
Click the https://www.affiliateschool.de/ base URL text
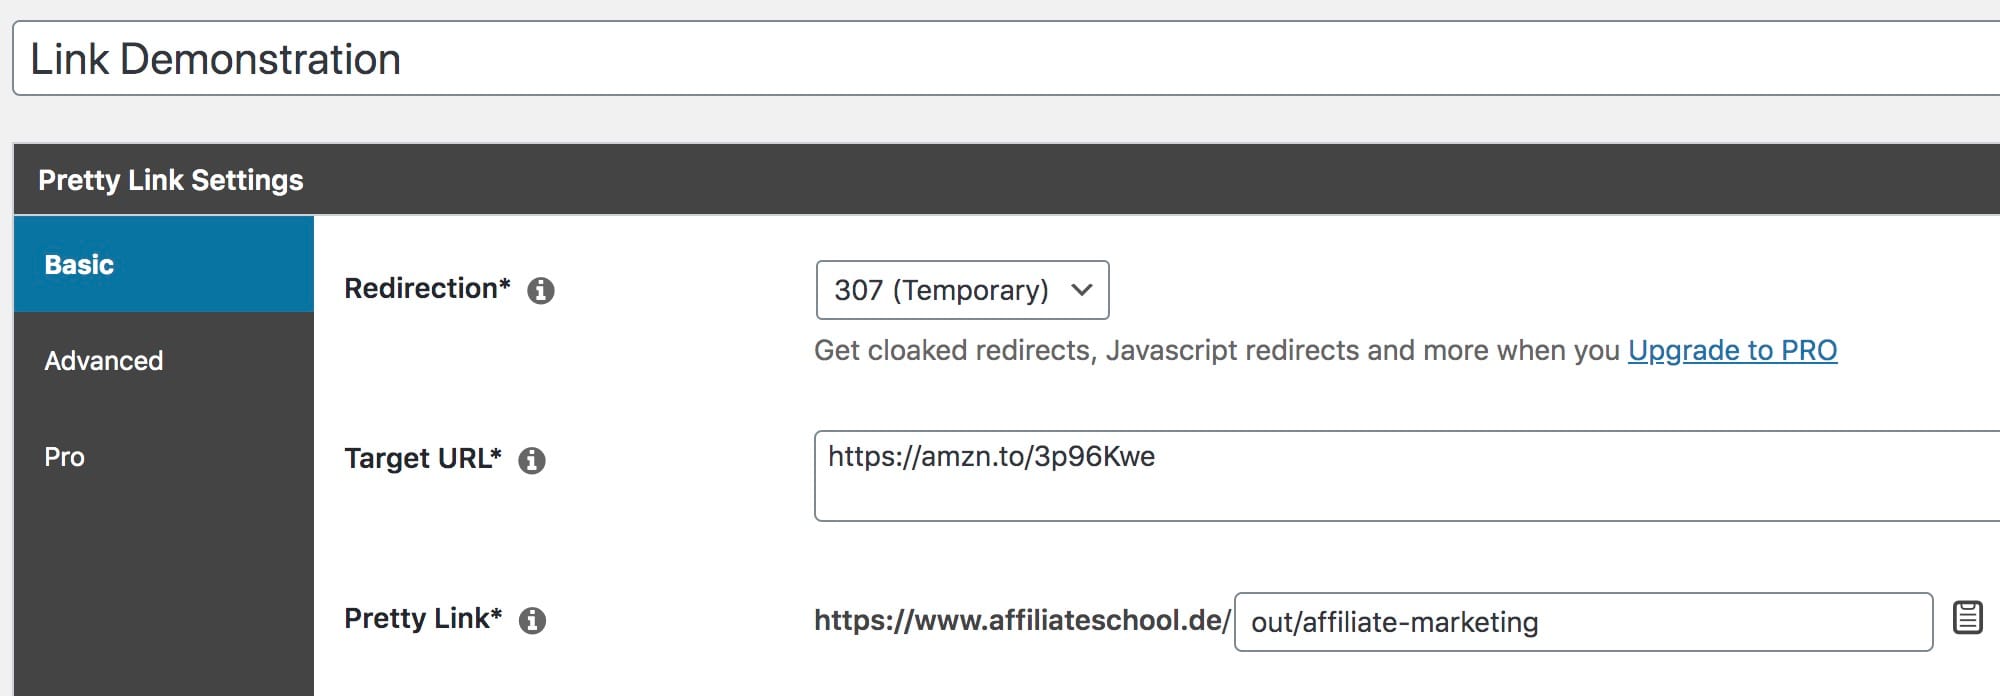point(1022,620)
